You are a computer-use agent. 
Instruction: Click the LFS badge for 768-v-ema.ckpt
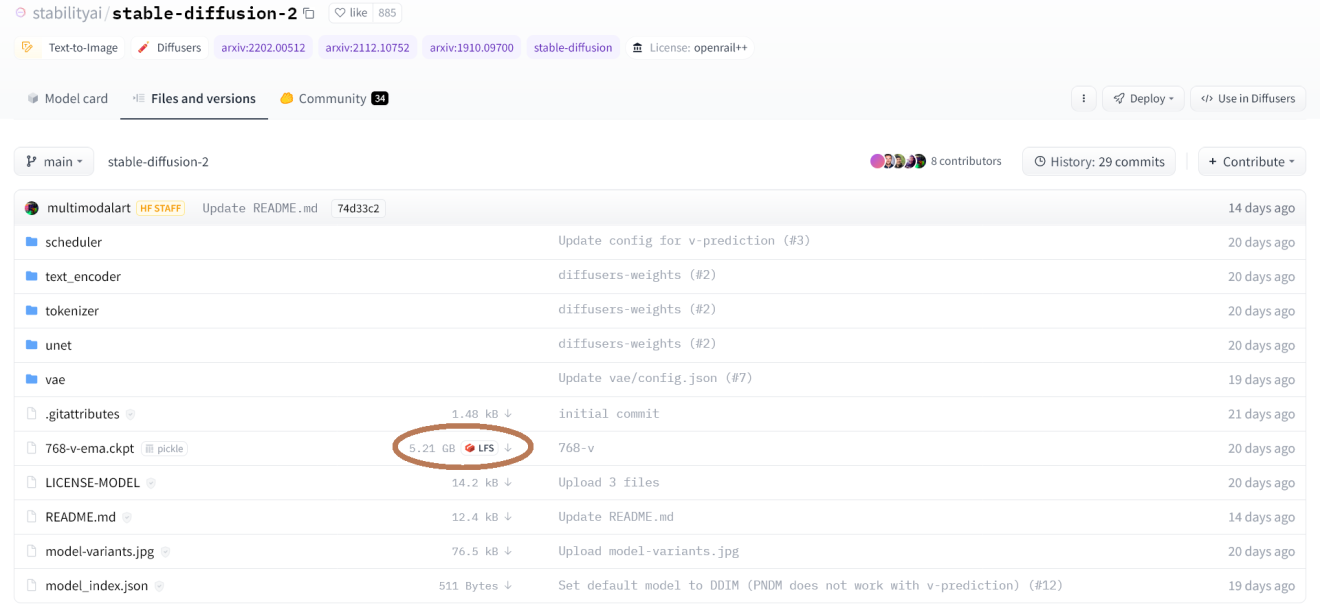click(x=480, y=448)
